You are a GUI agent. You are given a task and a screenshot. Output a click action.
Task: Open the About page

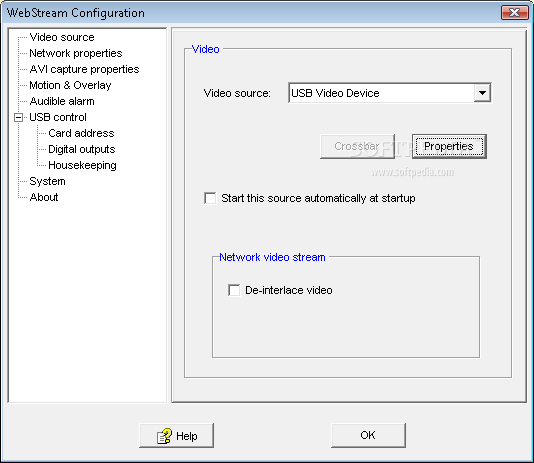click(44, 197)
